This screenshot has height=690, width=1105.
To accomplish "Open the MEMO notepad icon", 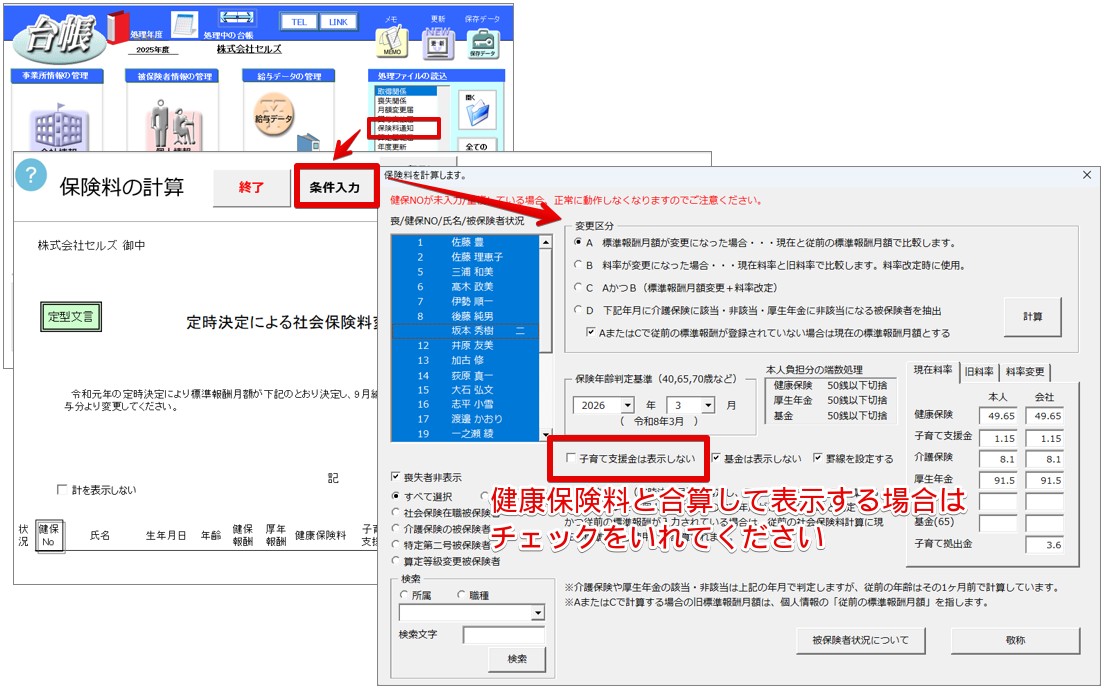I will coord(391,43).
